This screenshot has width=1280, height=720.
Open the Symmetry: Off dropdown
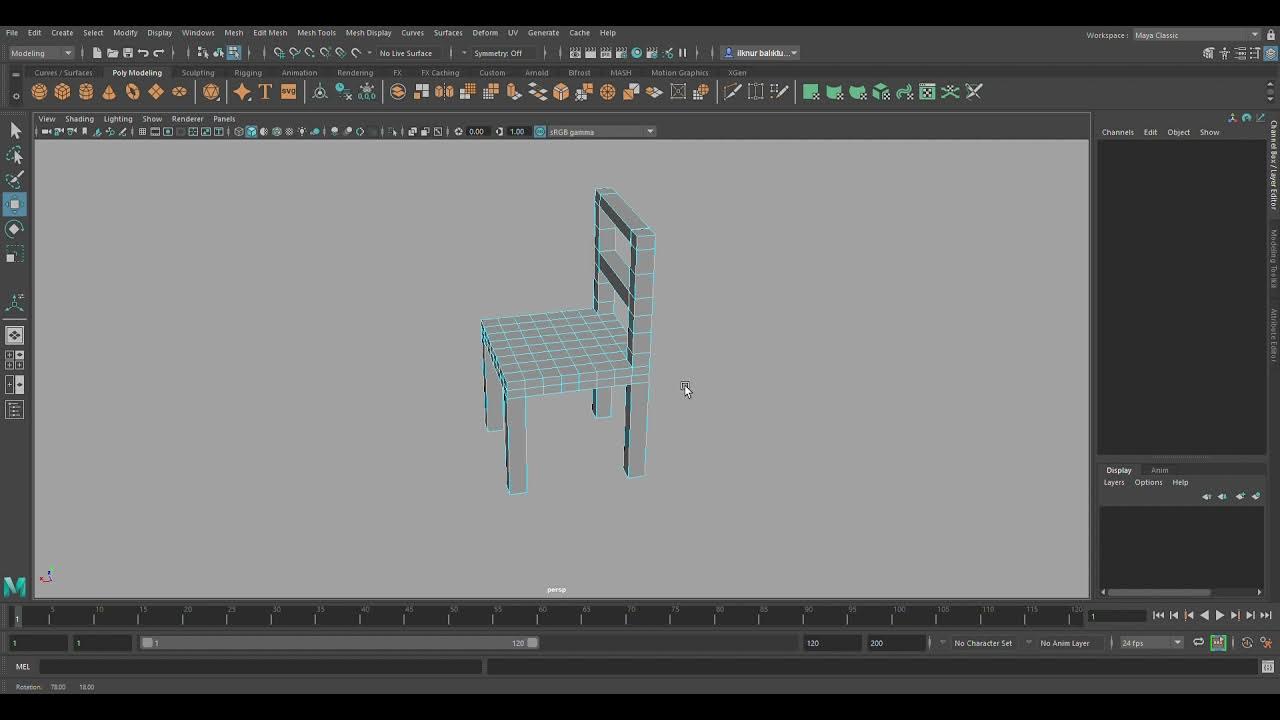tap(500, 53)
